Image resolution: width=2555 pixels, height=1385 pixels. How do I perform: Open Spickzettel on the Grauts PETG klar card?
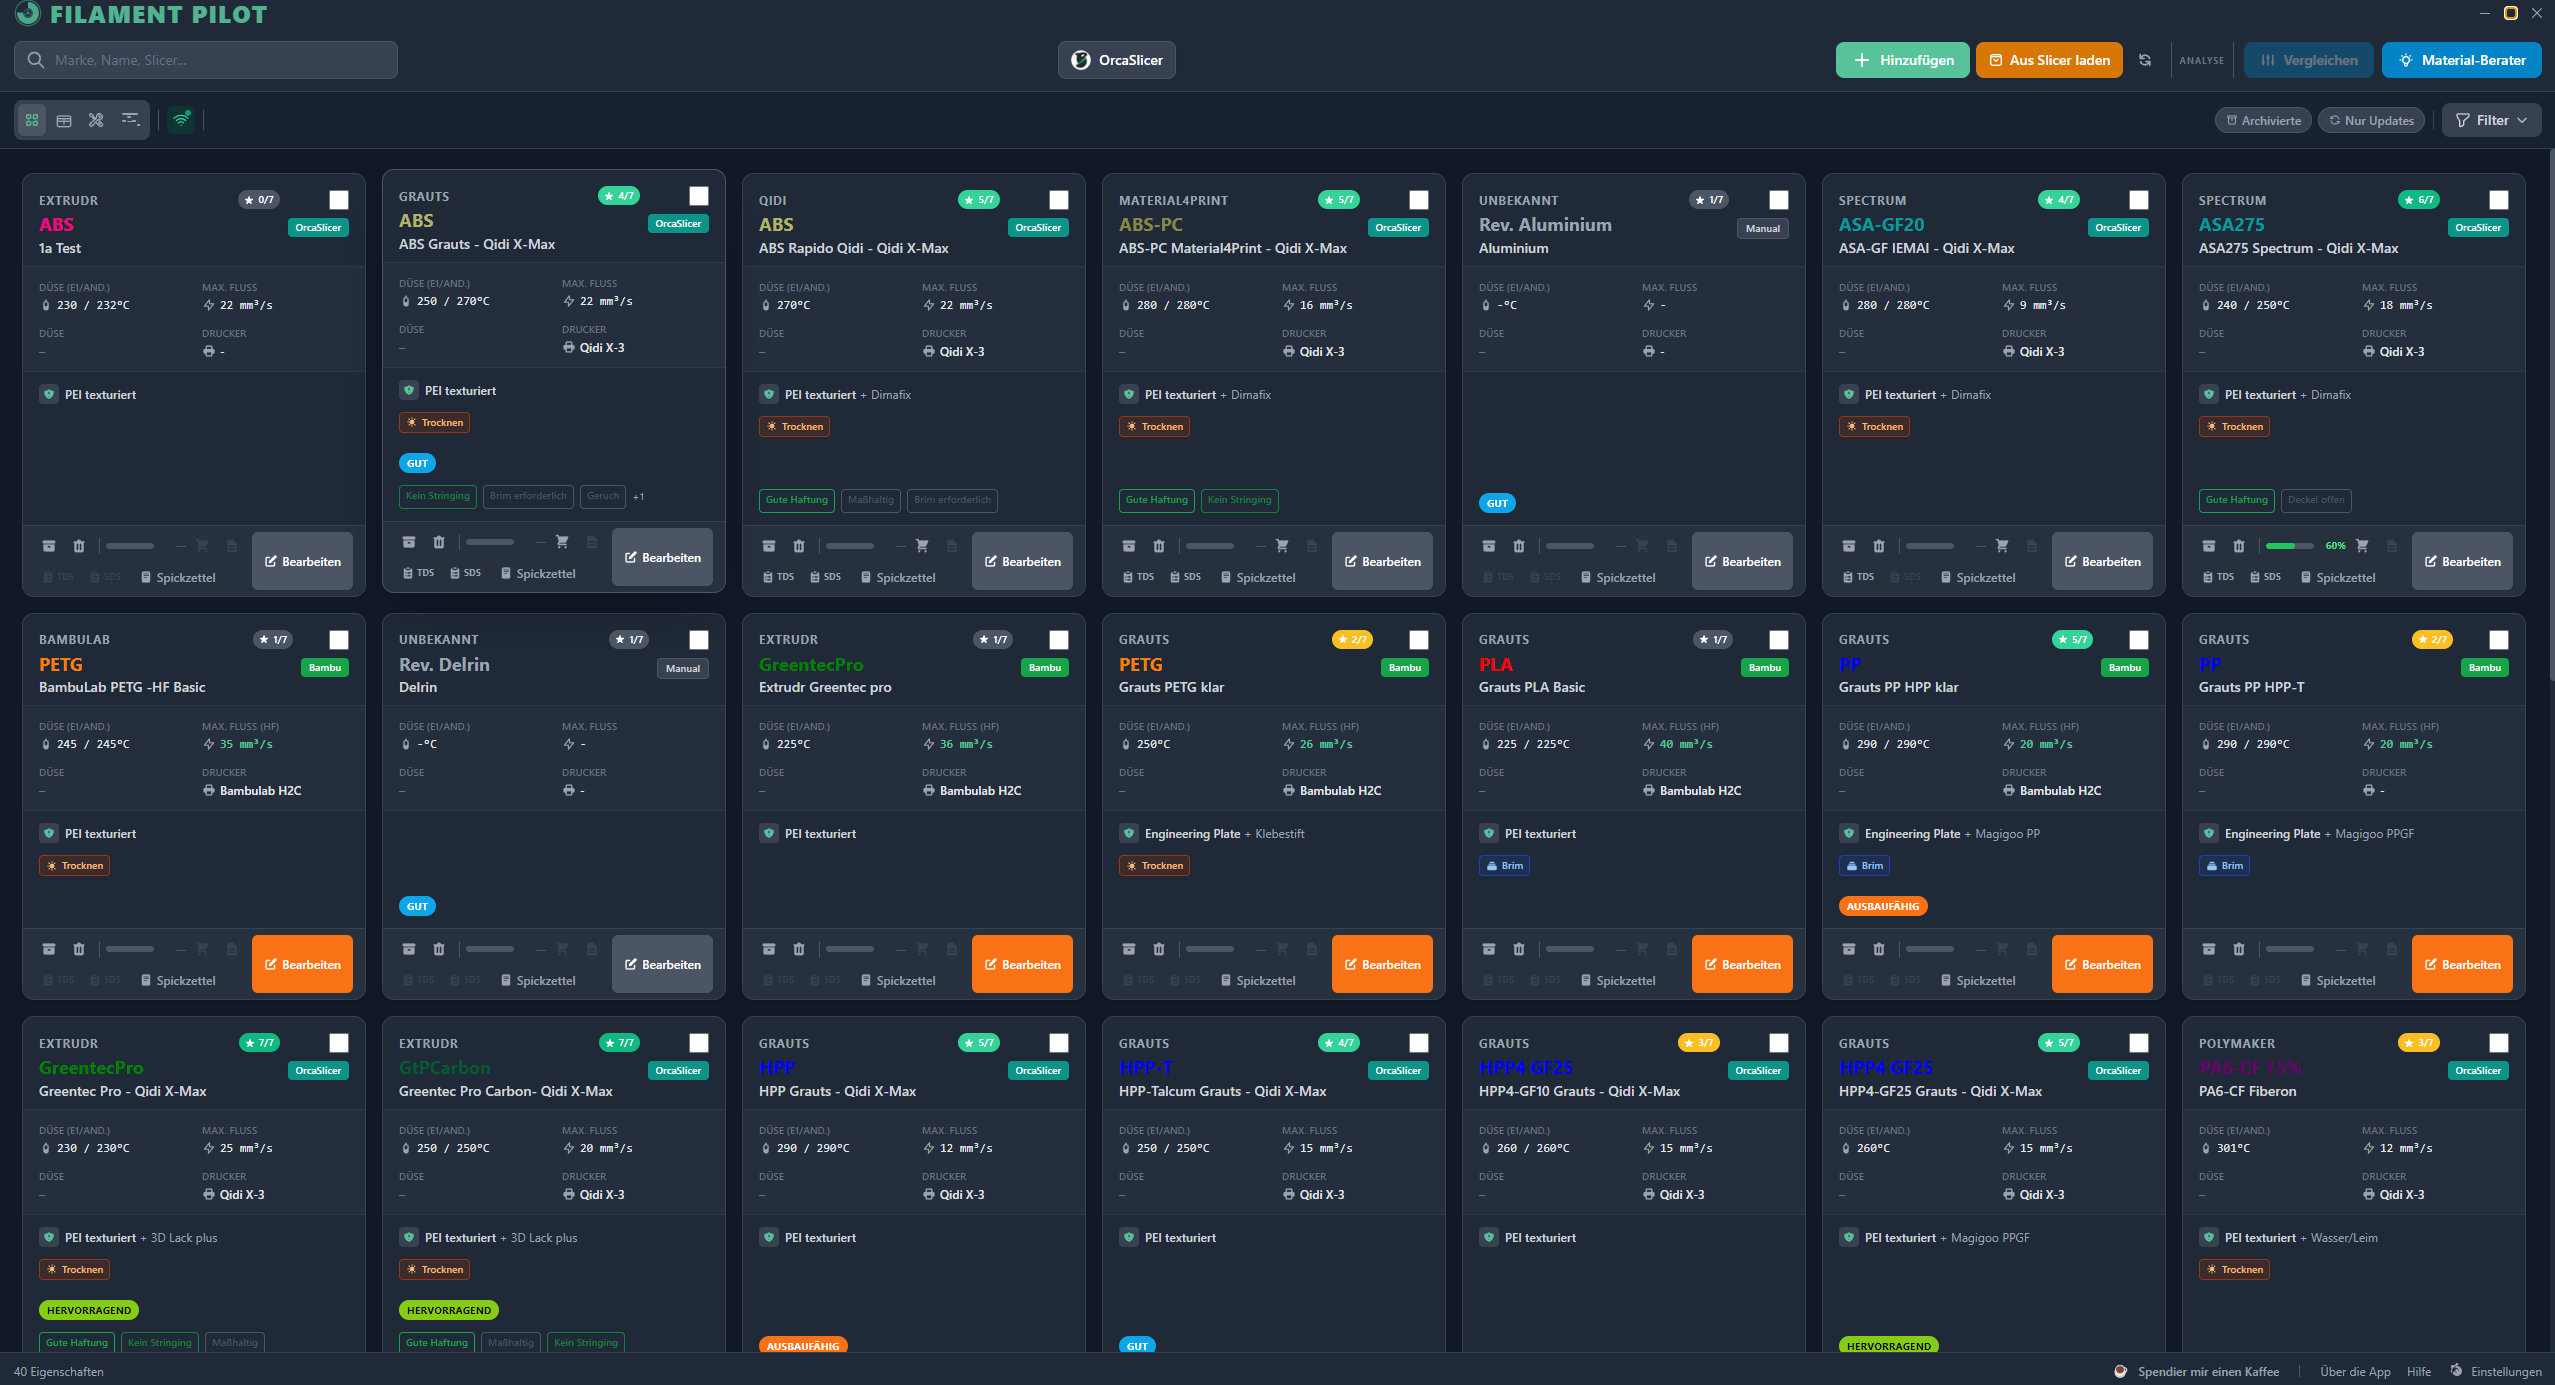(x=1257, y=980)
